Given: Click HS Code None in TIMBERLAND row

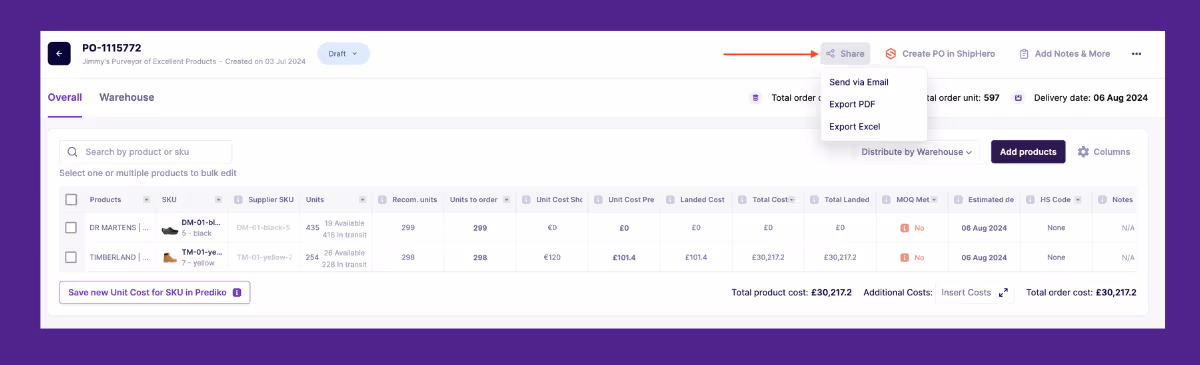Looking at the screenshot, I should point(1056,257).
